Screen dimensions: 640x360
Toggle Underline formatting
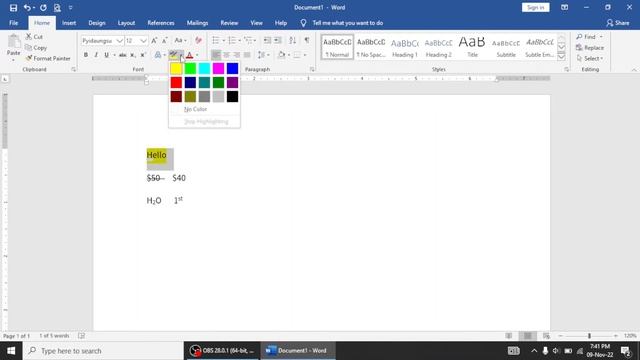click(106, 55)
